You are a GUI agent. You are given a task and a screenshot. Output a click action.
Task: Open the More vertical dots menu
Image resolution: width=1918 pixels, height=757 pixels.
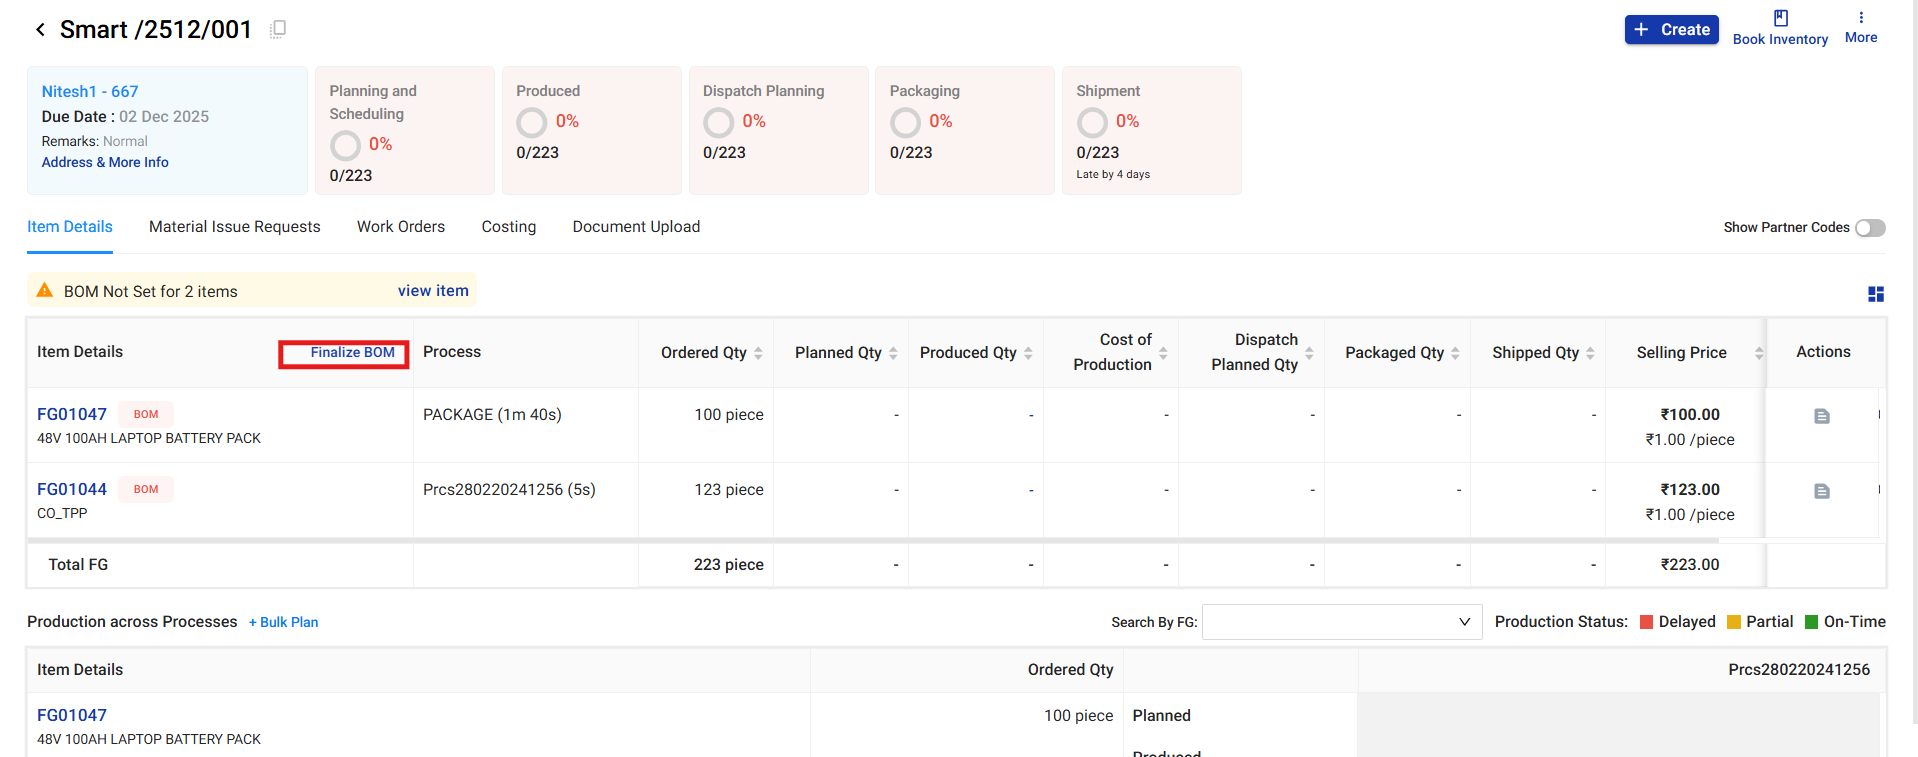pos(1860,18)
